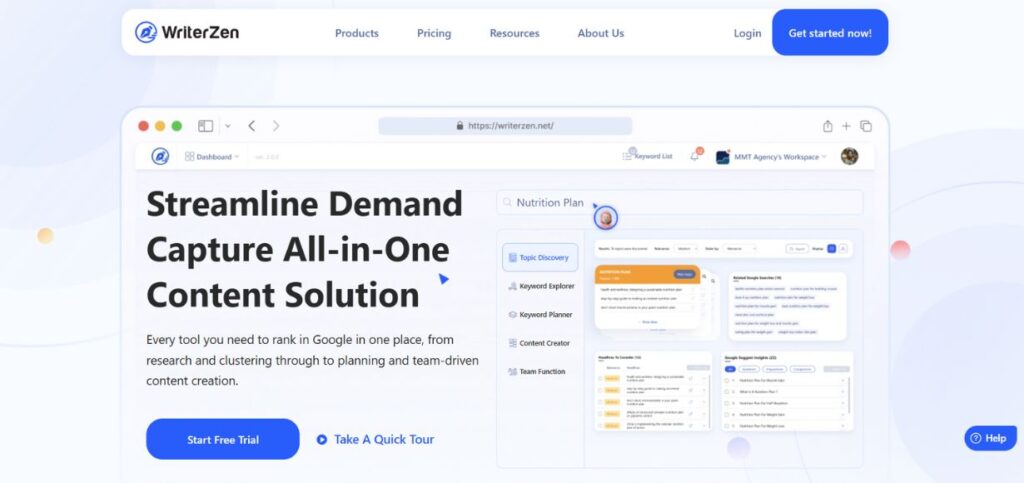The width and height of the screenshot is (1024, 483).
Task: Select the Keyword Explorer tab
Action: pos(541,286)
